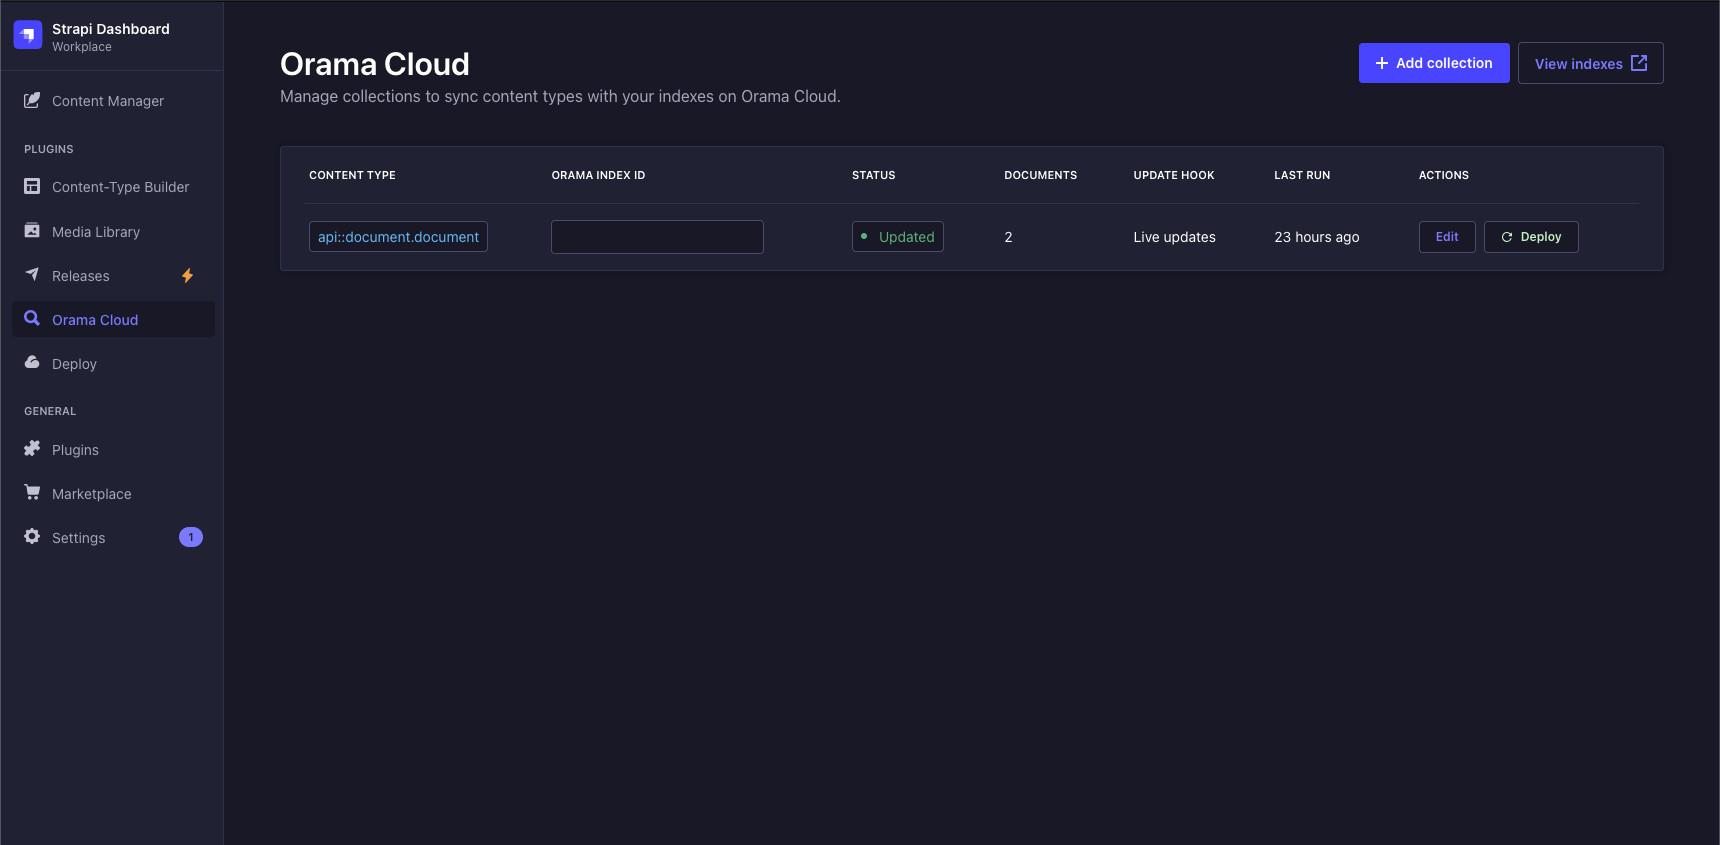This screenshot has width=1720, height=845.
Task: Select Orama Cloud in the sidebar
Action: (x=113, y=320)
